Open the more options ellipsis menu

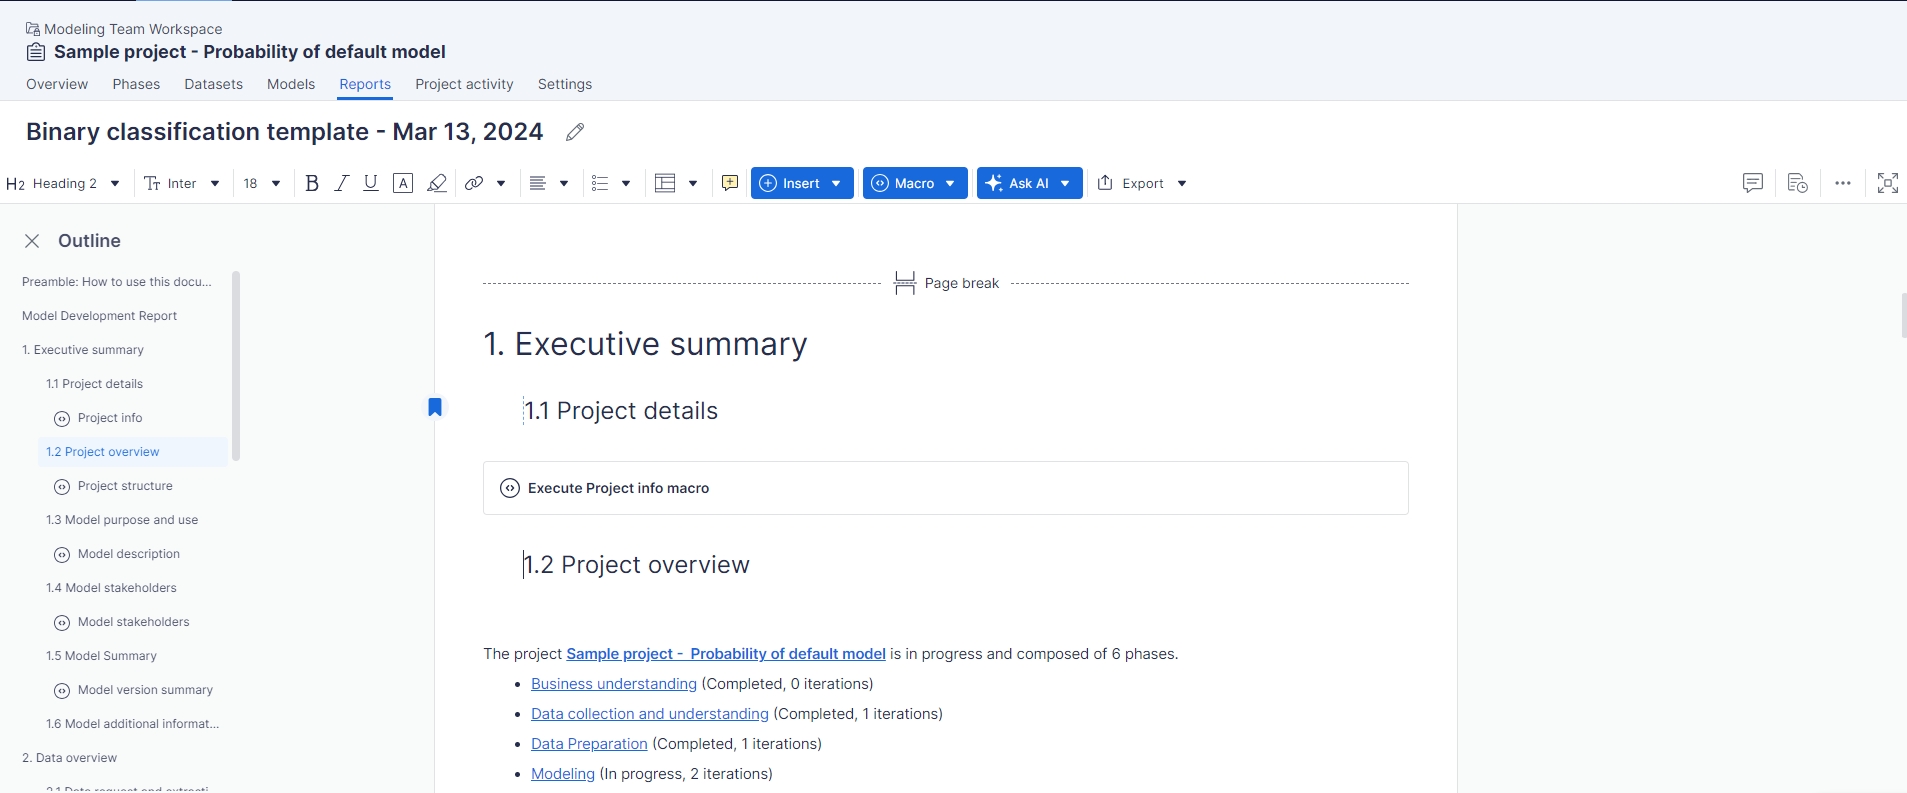1843,183
